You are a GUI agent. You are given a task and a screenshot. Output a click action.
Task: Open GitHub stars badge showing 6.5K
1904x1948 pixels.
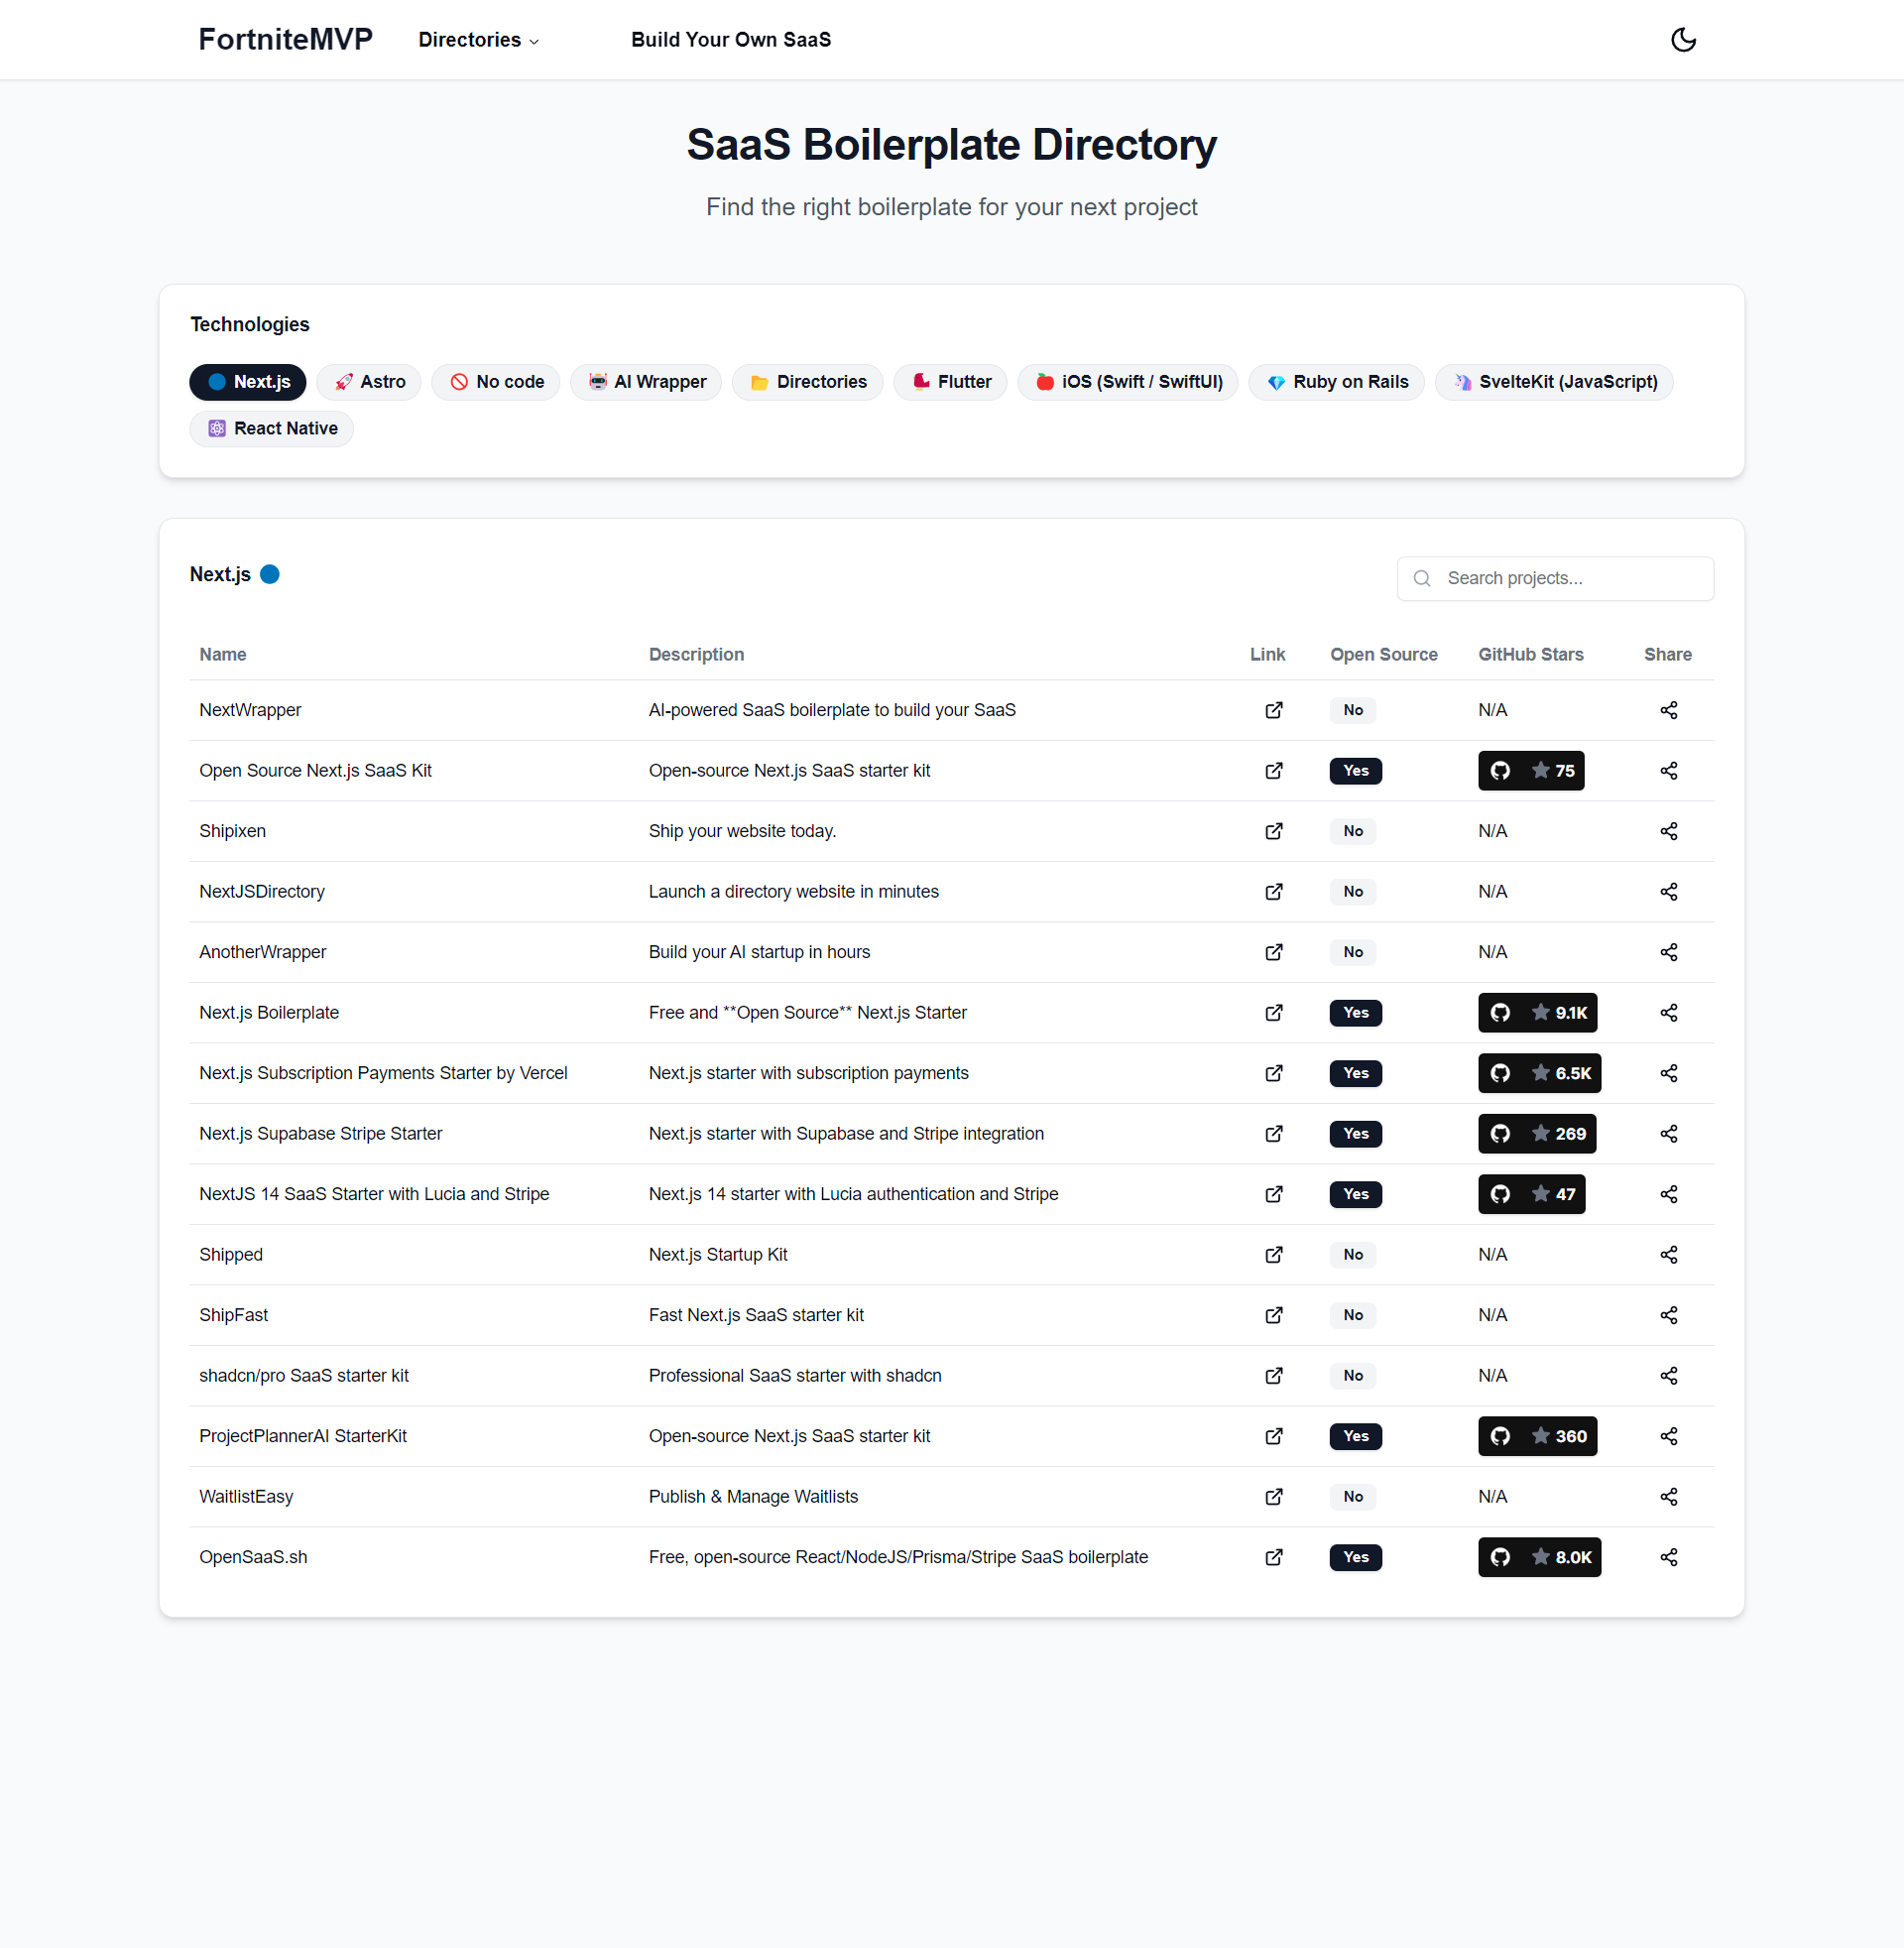tap(1539, 1073)
